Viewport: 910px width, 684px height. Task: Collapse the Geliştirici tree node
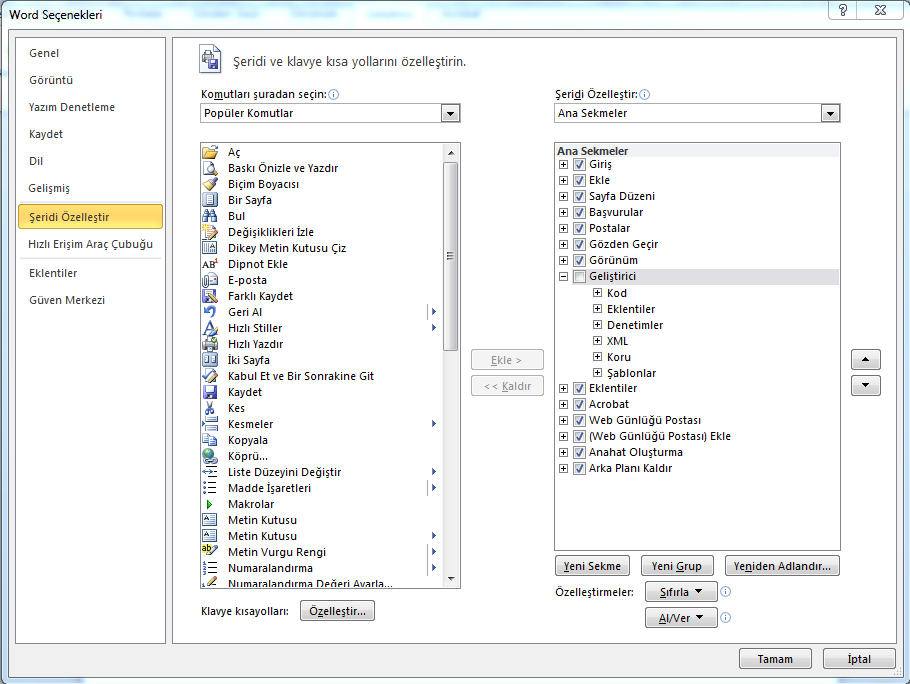coord(563,276)
